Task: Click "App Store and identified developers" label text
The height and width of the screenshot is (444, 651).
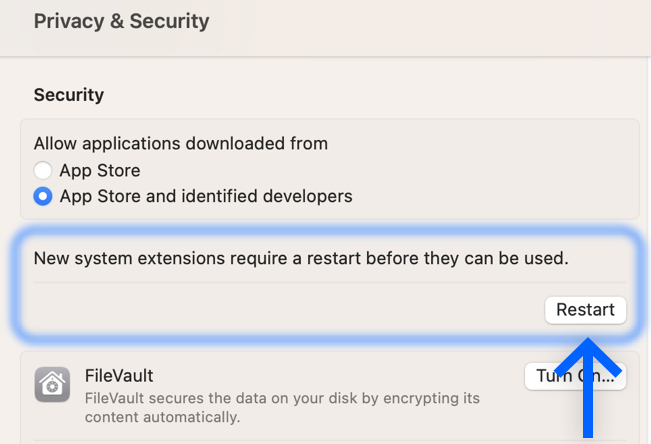Action: coord(206,196)
